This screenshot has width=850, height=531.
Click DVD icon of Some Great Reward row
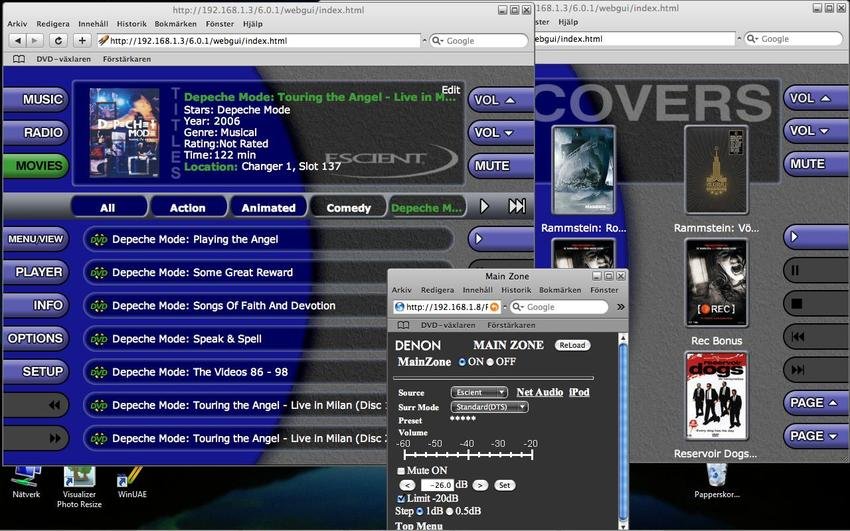point(99,273)
